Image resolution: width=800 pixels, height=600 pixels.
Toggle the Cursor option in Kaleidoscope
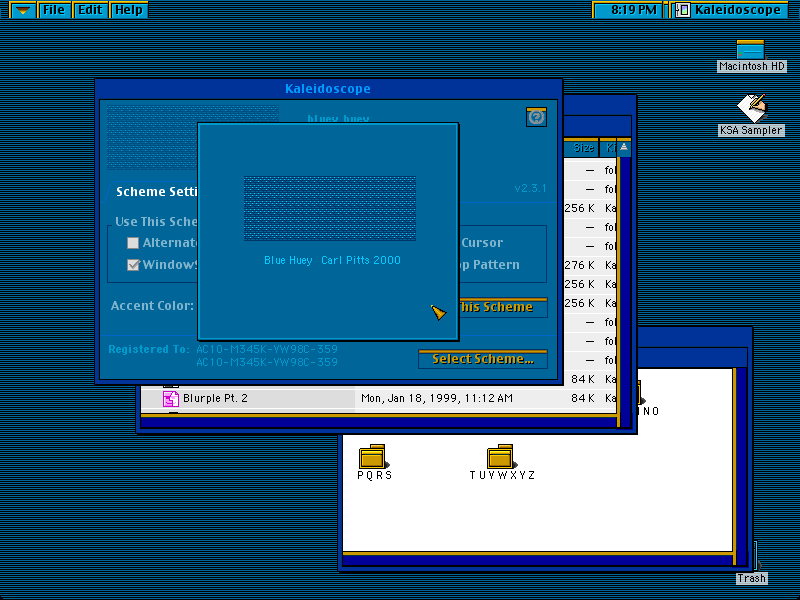[482, 243]
